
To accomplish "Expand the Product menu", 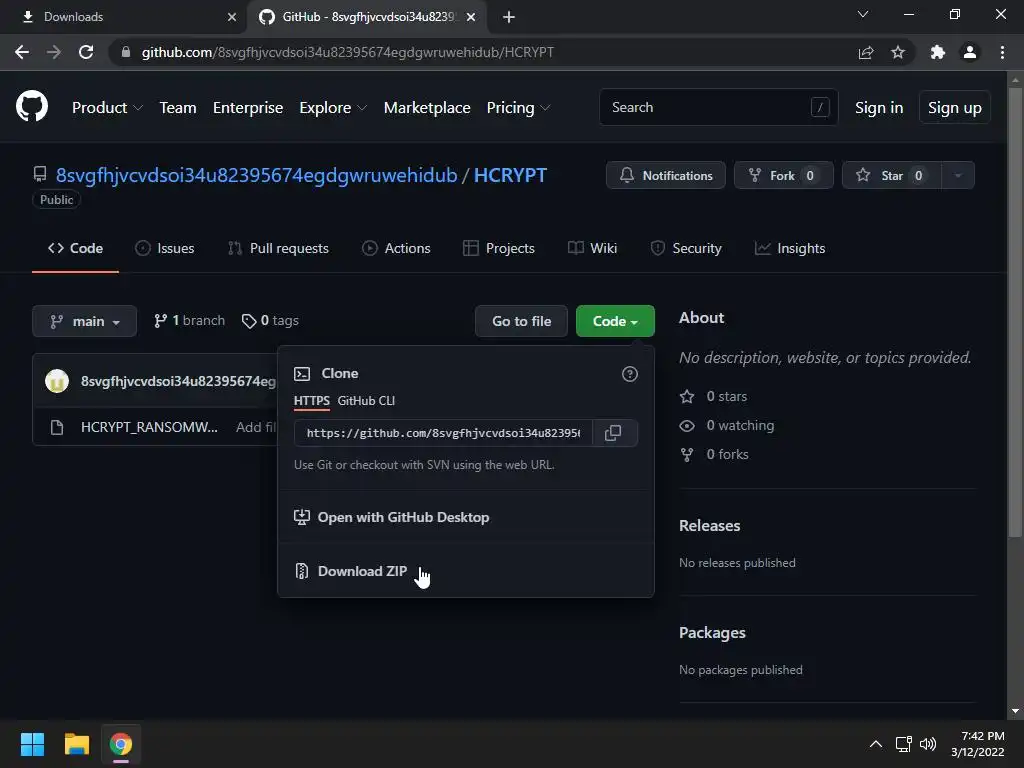I will [x=107, y=108].
